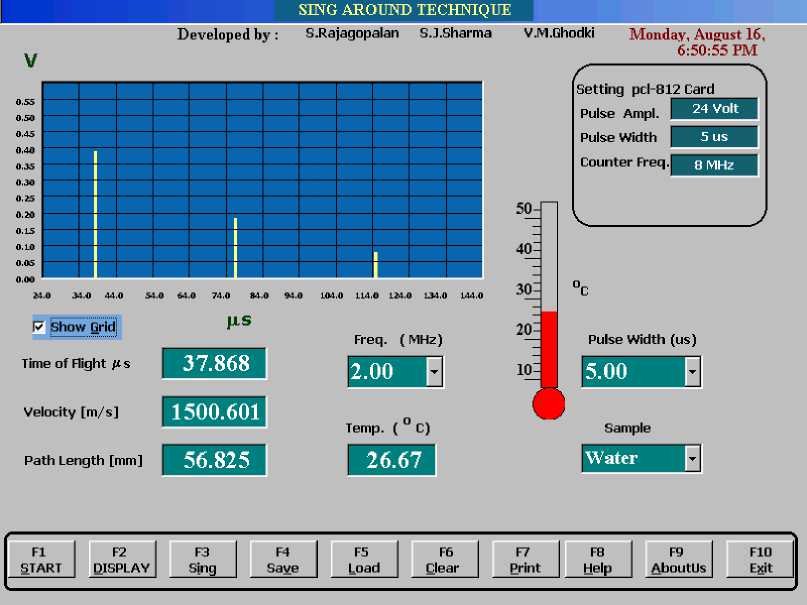Print results via F7 Print button
This screenshot has height=605, width=807.
click(524, 560)
